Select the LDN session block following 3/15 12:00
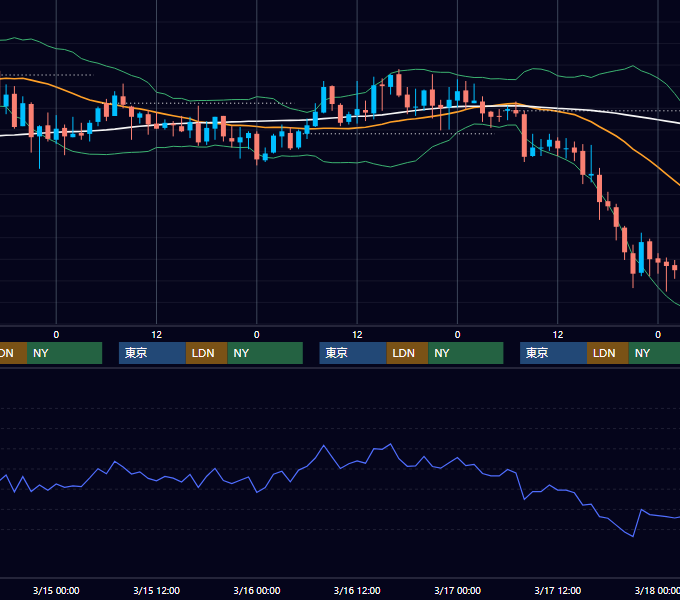Viewport: 680px width, 600px height. click(206, 353)
